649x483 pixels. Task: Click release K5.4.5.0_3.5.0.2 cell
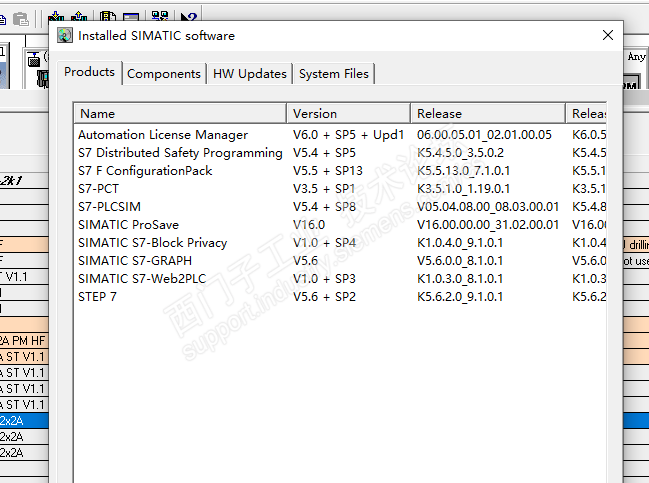coord(460,153)
